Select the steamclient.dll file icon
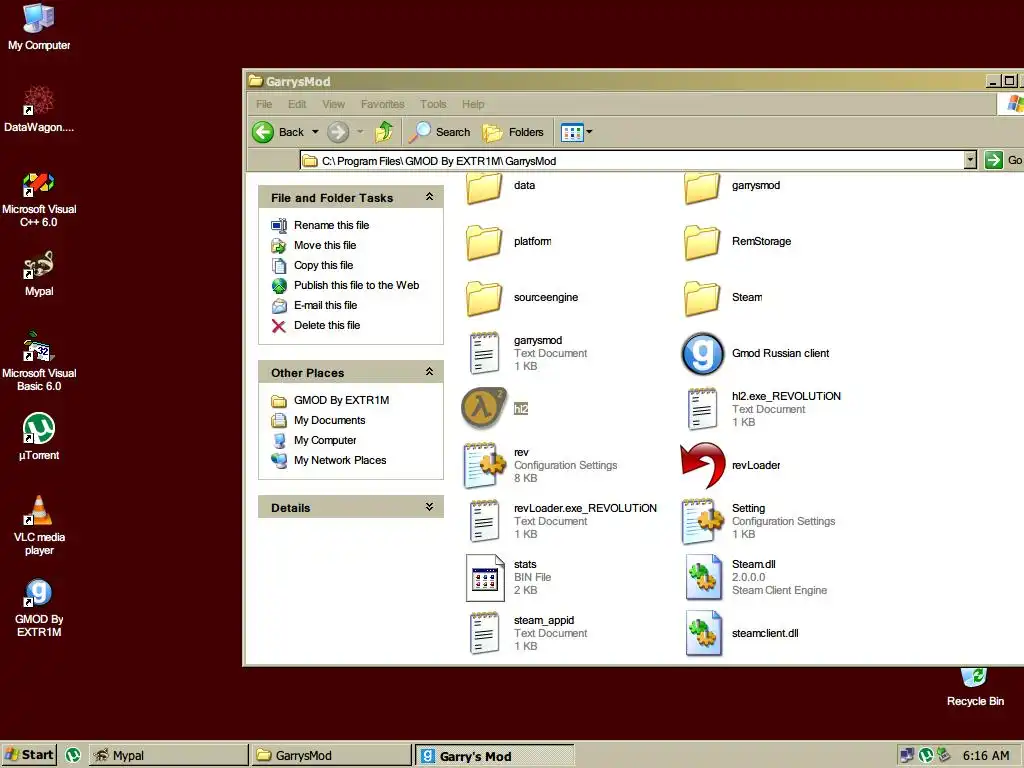 pyautogui.click(x=703, y=633)
